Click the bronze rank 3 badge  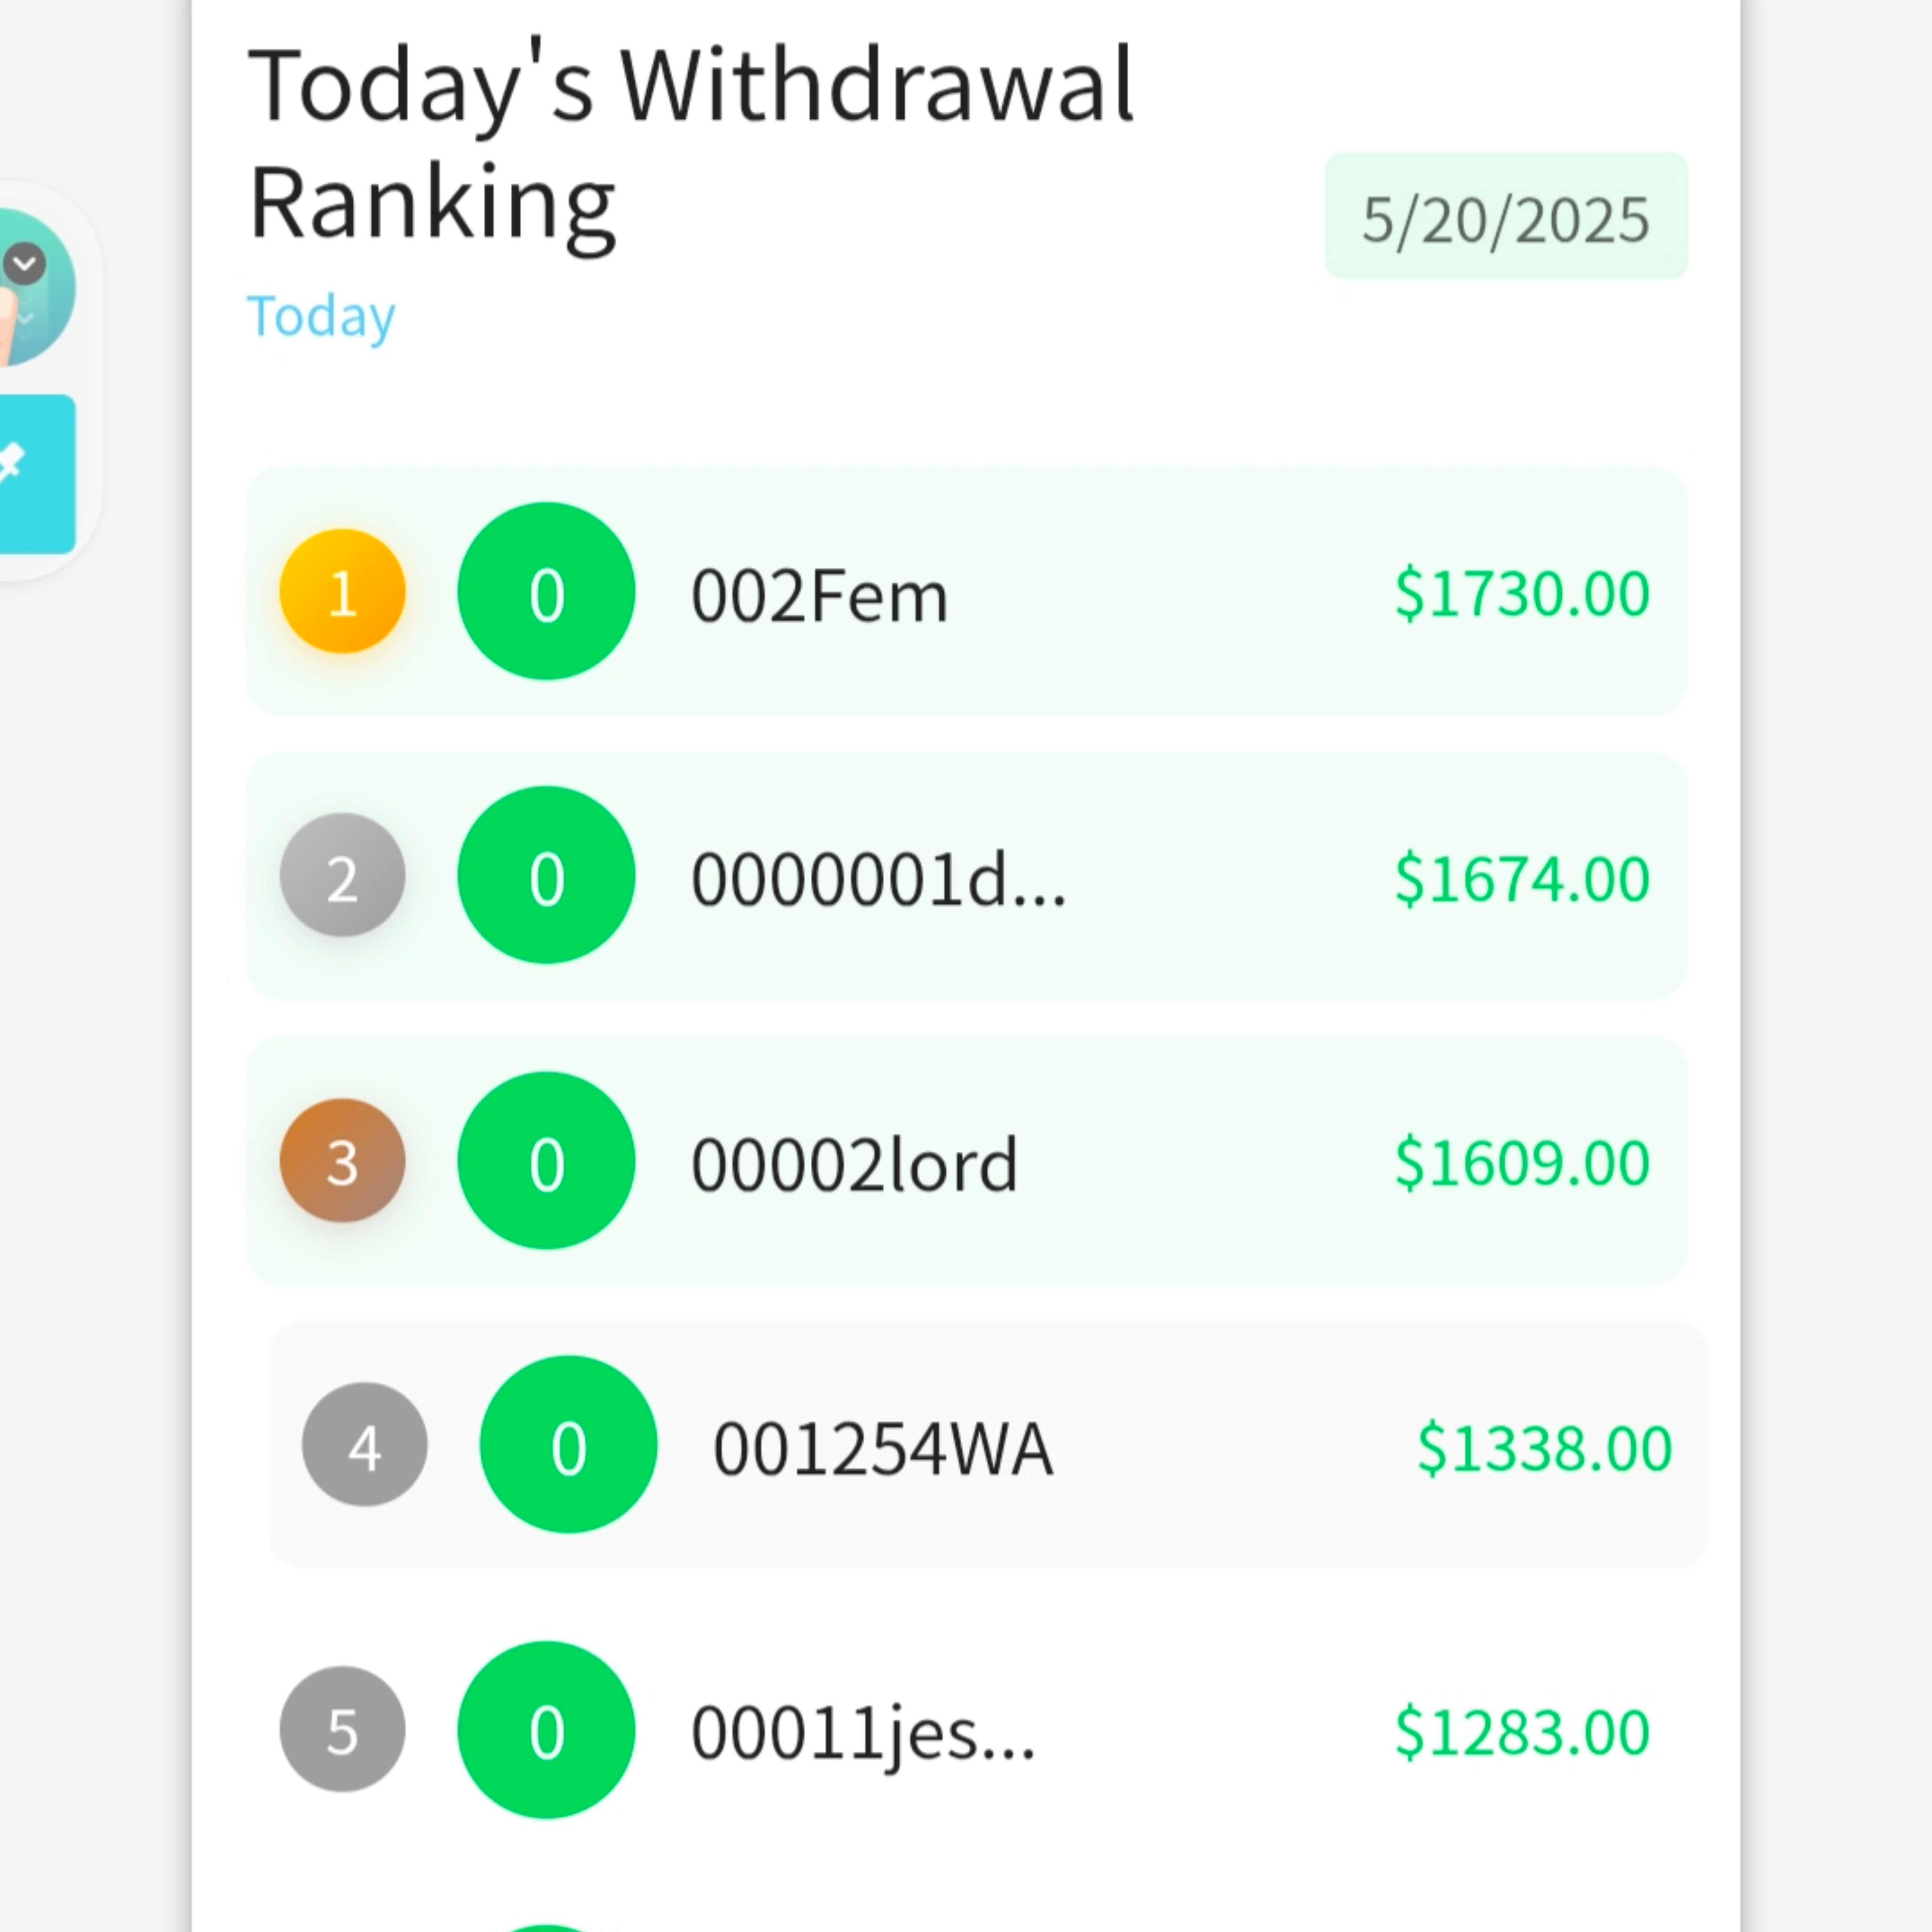[x=342, y=1160]
